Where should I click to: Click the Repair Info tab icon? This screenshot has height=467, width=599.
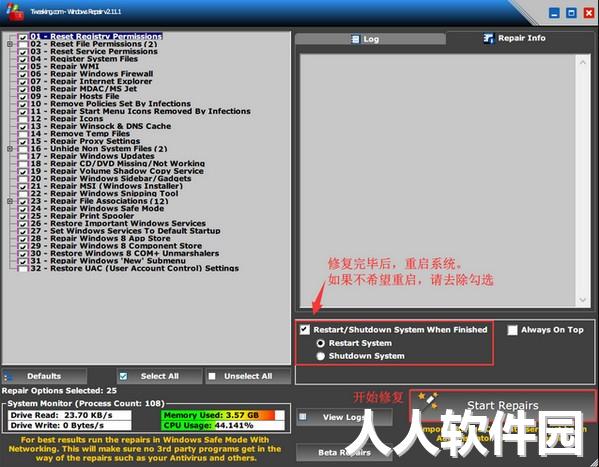[x=488, y=38]
